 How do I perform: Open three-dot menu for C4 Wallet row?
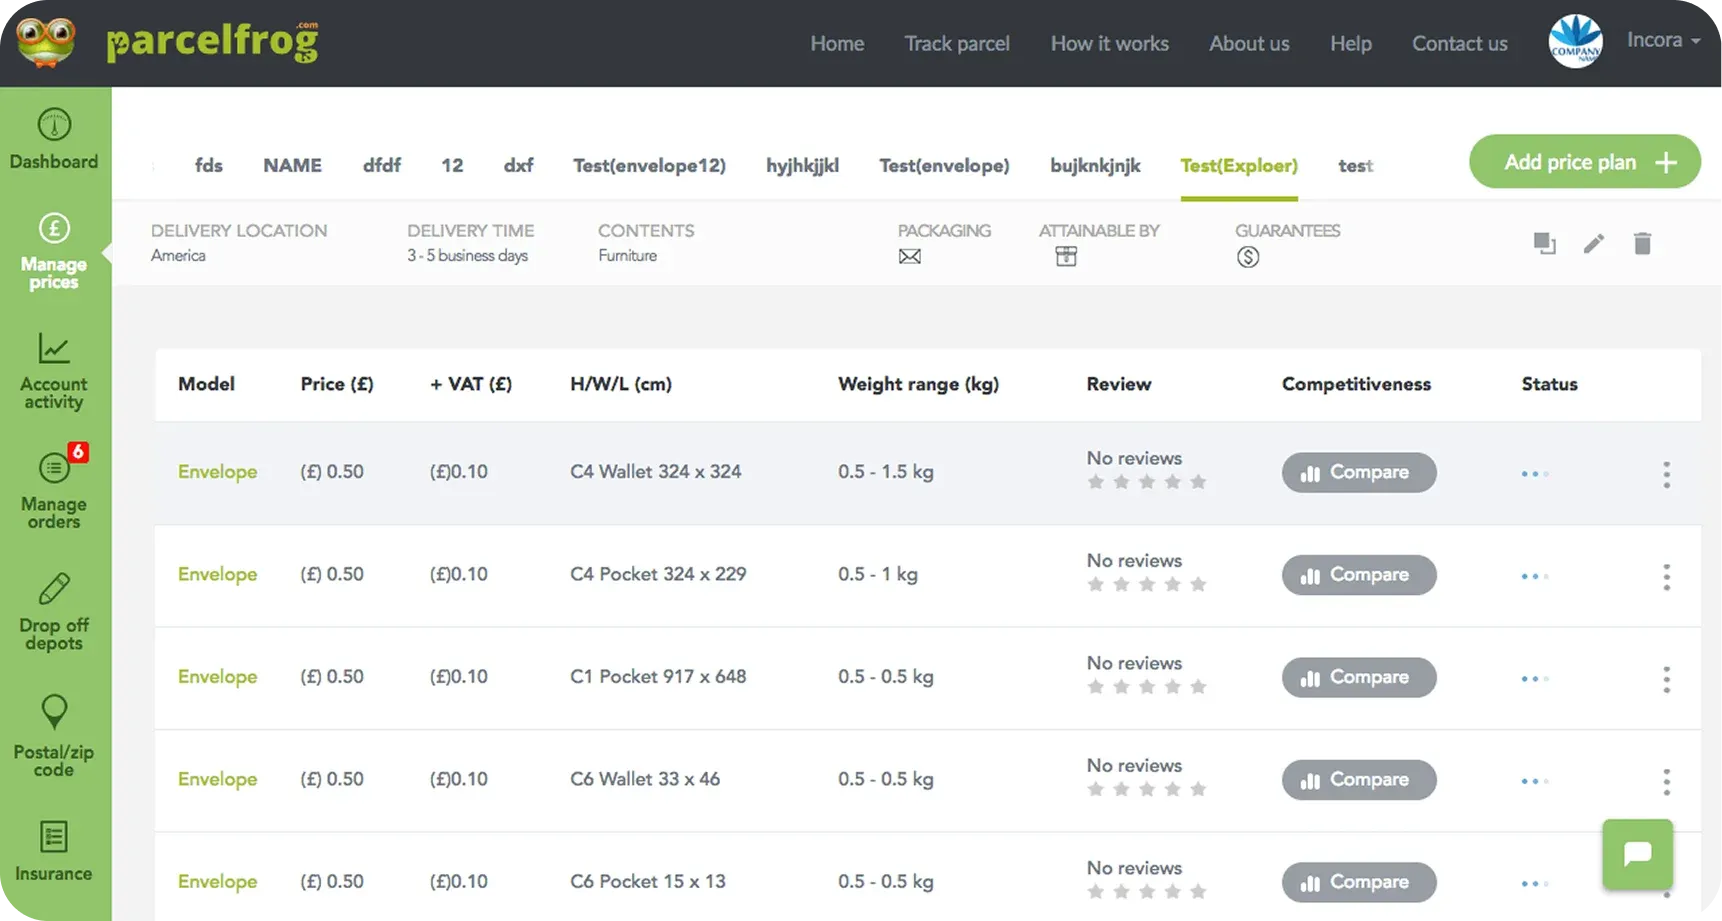(x=1666, y=474)
